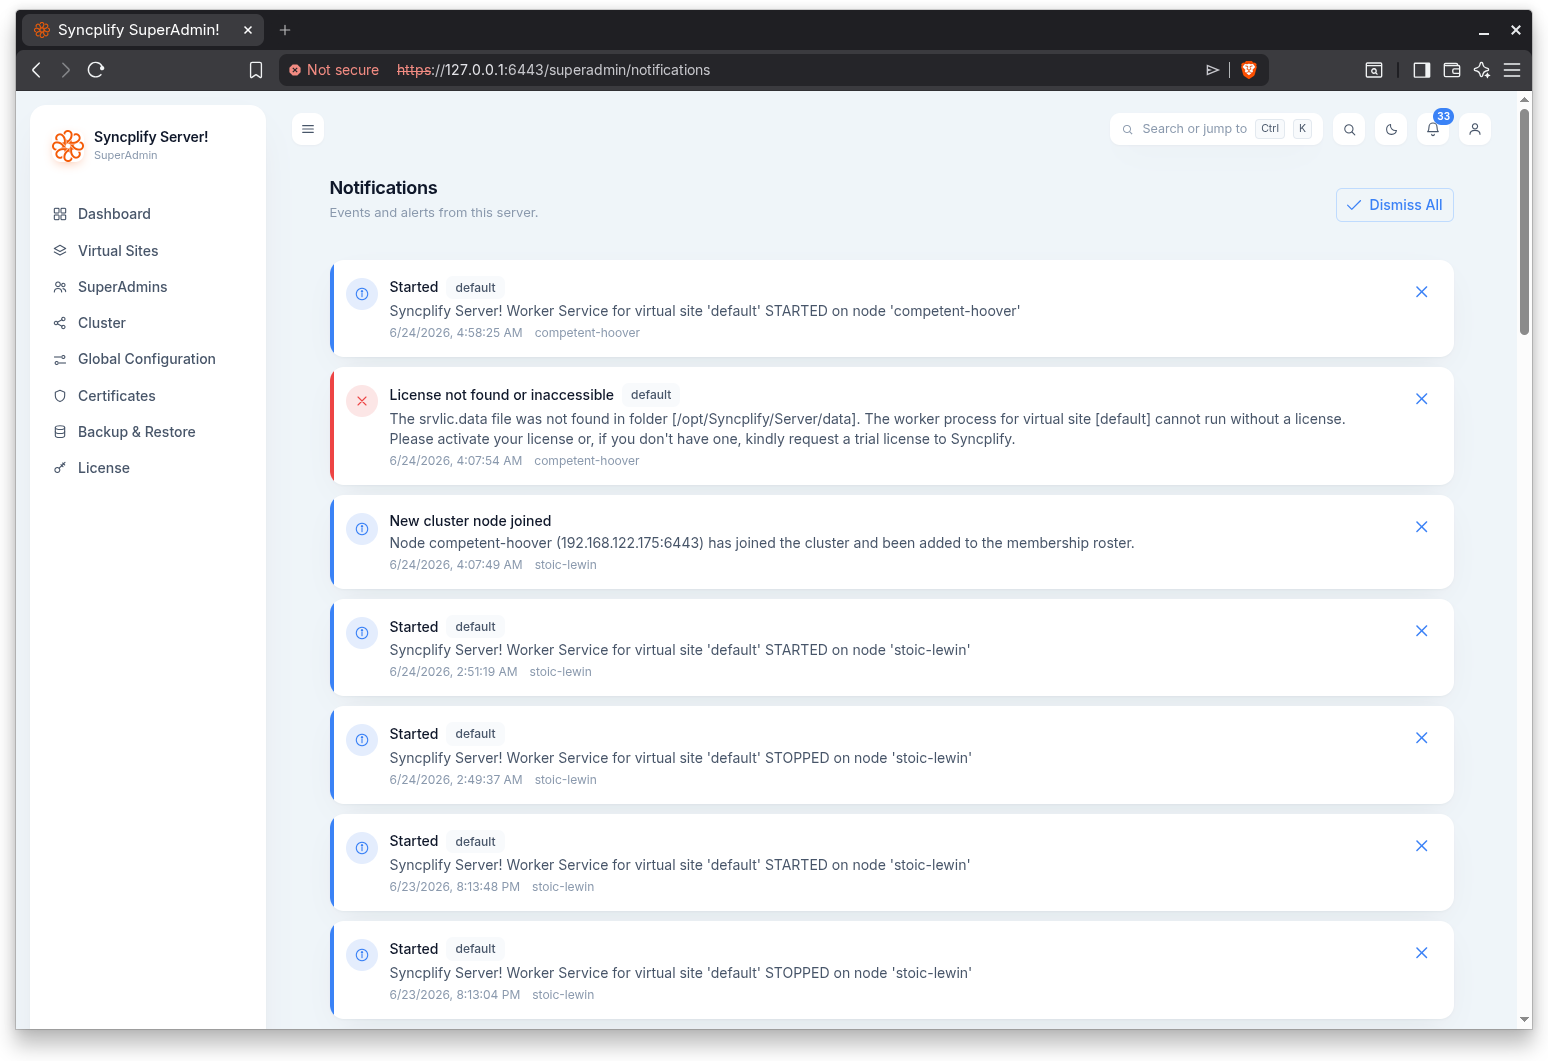Click the browser forward arrow
The height and width of the screenshot is (1061, 1548).
[x=65, y=70]
